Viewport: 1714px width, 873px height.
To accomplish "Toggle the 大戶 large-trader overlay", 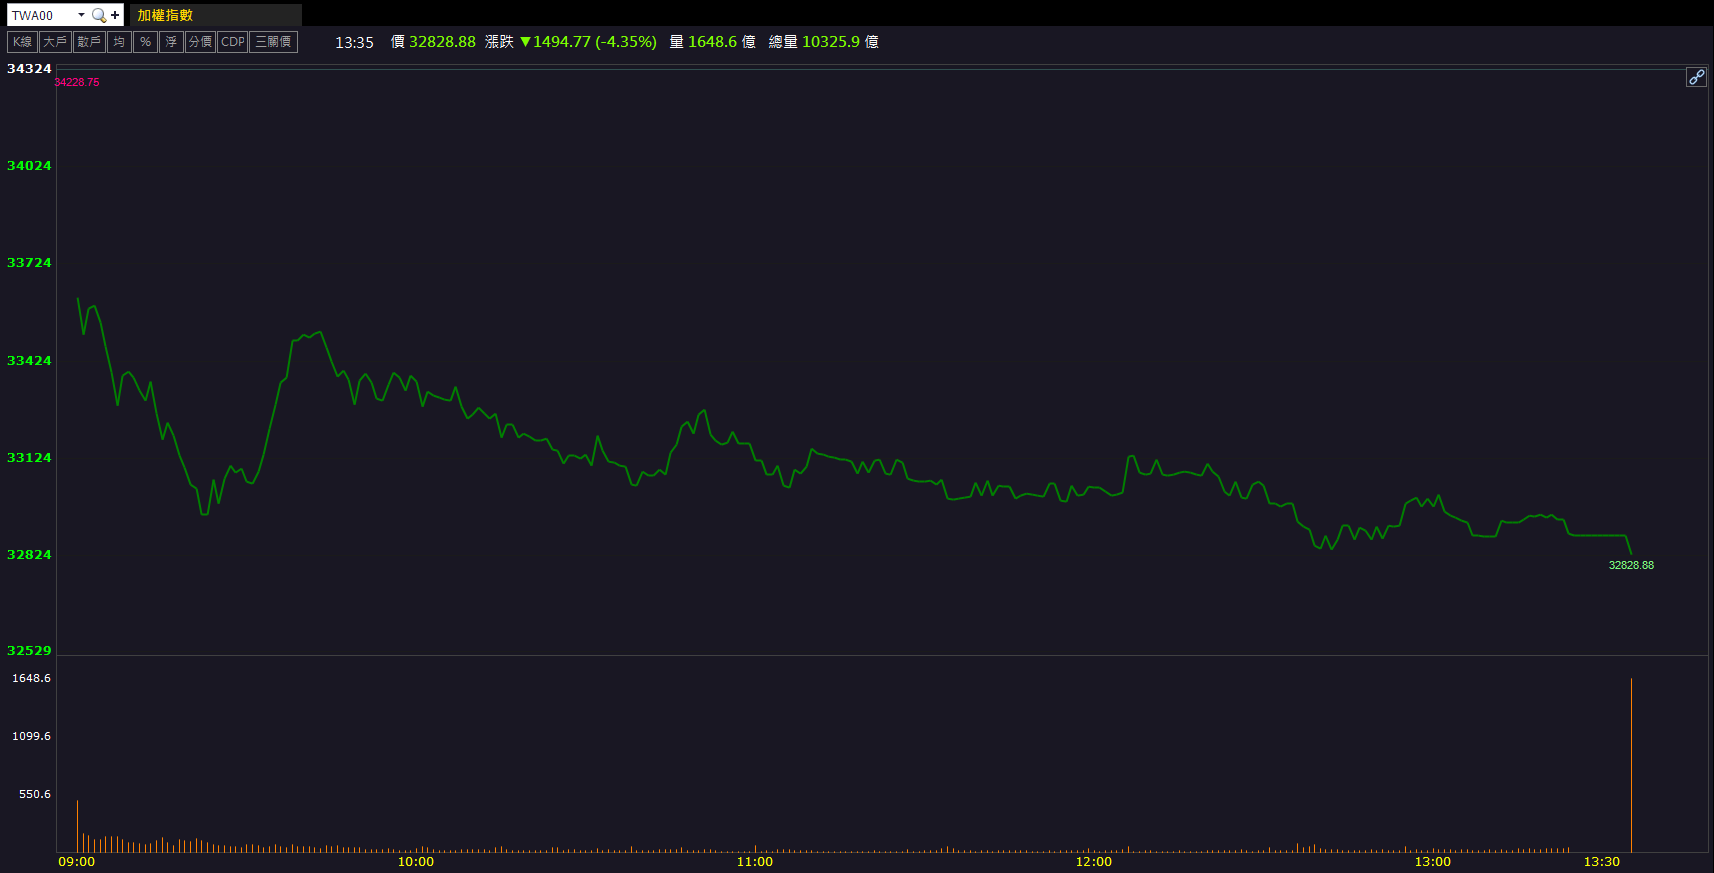I will (x=55, y=42).
